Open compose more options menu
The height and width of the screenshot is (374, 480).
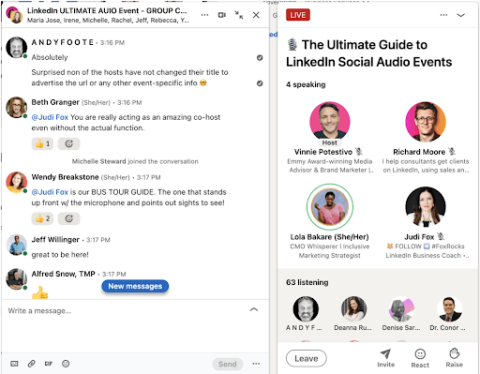(256, 364)
